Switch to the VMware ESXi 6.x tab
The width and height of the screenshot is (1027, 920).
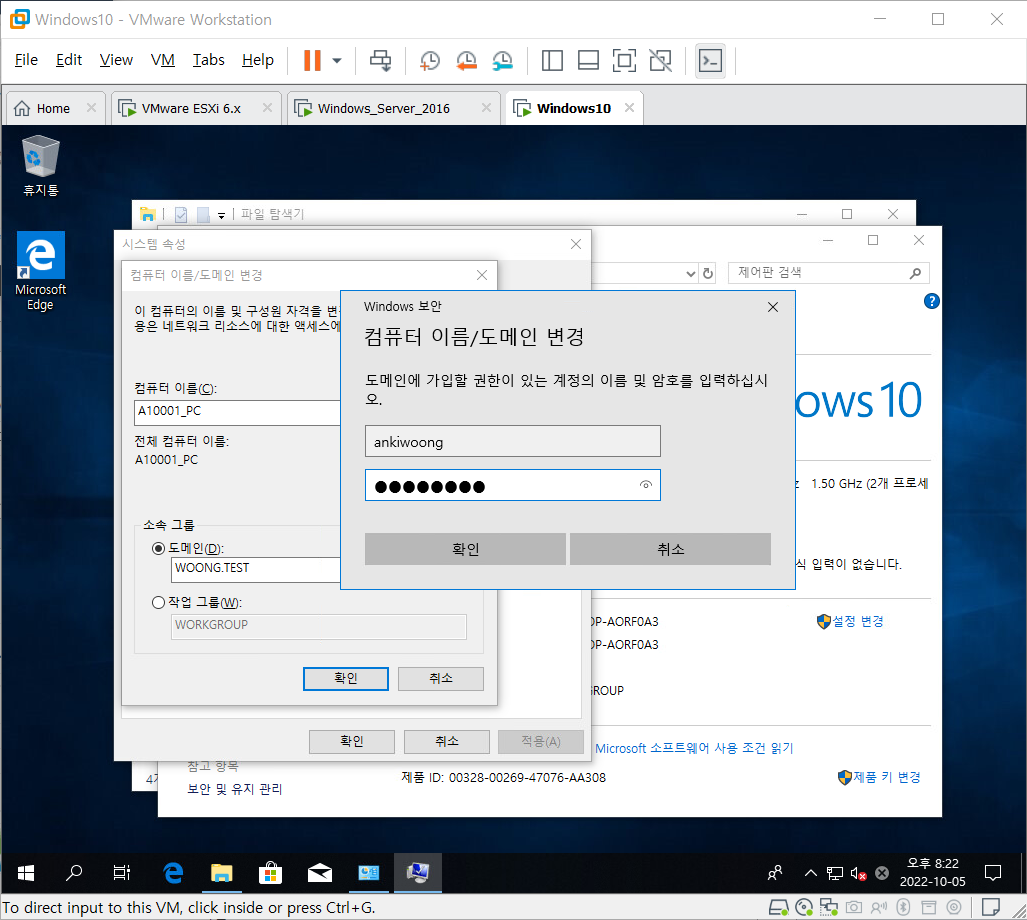pyautogui.click(x=191, y=108)
